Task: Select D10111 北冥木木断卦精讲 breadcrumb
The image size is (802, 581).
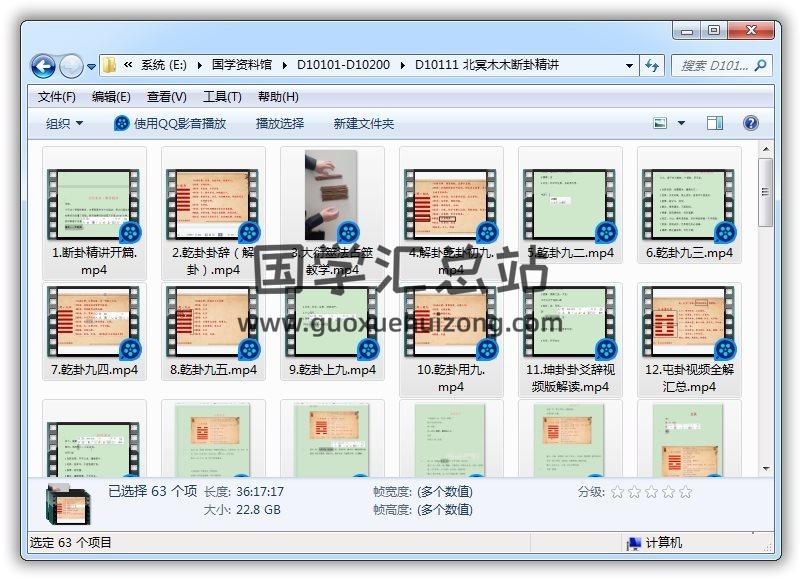Action: (x=487, y=65)
